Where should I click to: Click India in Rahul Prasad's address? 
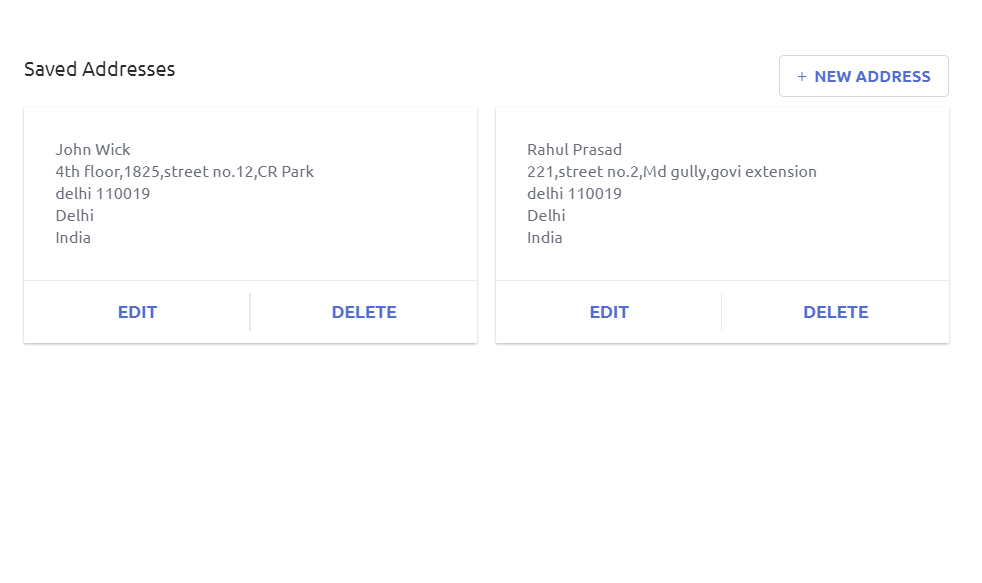545,238
